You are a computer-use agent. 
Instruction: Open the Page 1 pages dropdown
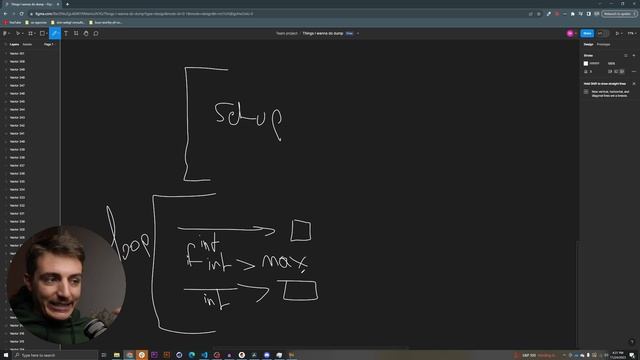coord(49,44)
